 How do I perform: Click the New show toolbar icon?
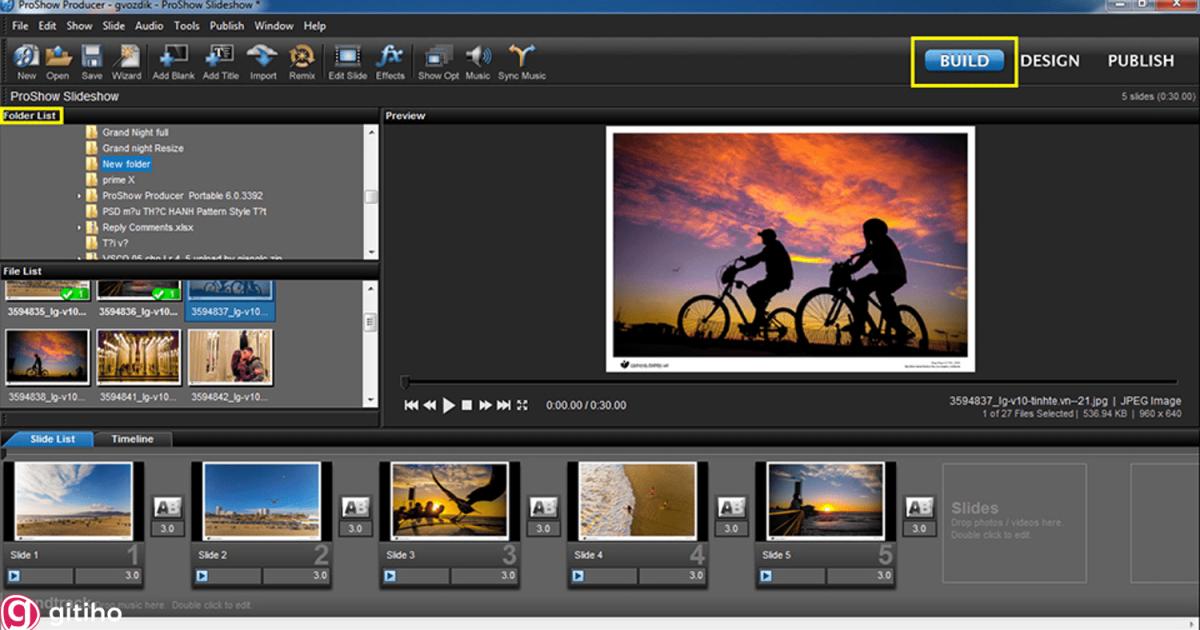27,58
